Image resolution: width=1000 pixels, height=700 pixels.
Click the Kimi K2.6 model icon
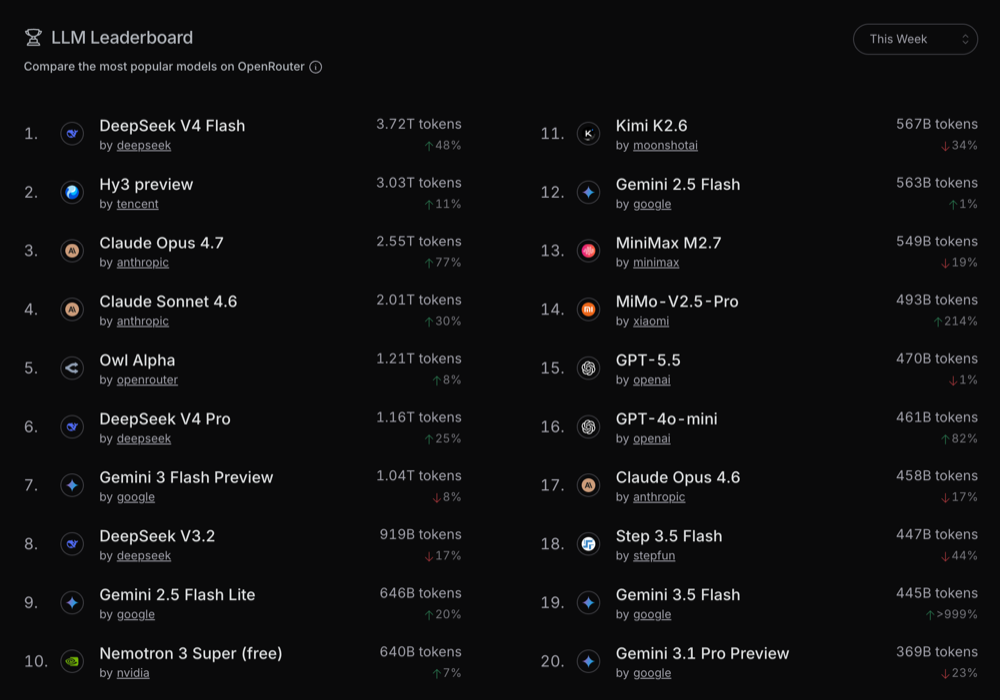589,133
